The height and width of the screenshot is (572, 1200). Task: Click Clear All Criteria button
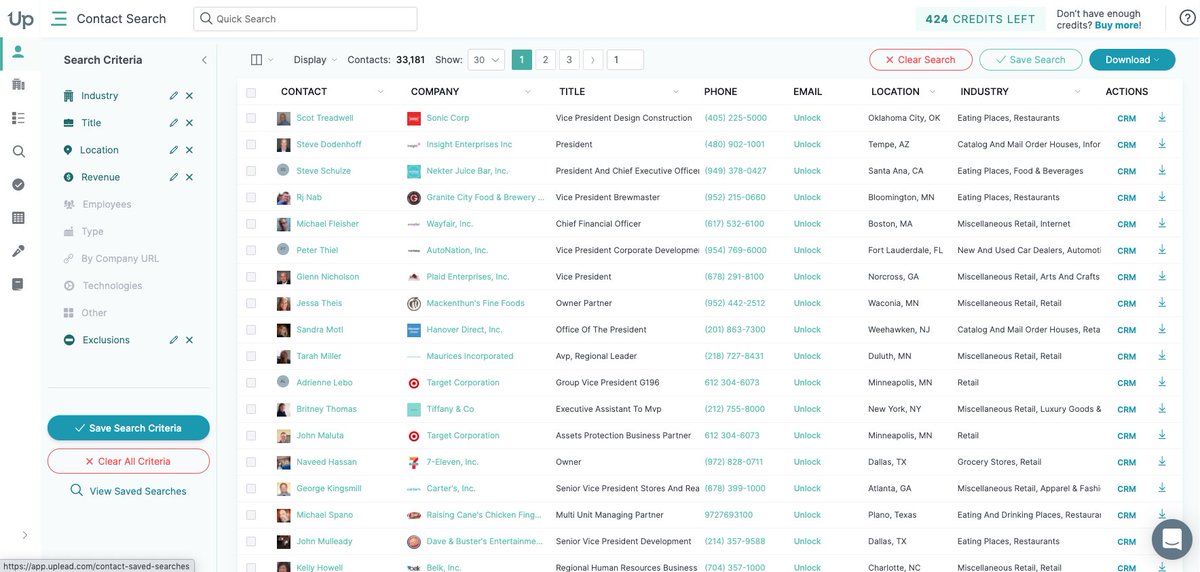(128, 461)
